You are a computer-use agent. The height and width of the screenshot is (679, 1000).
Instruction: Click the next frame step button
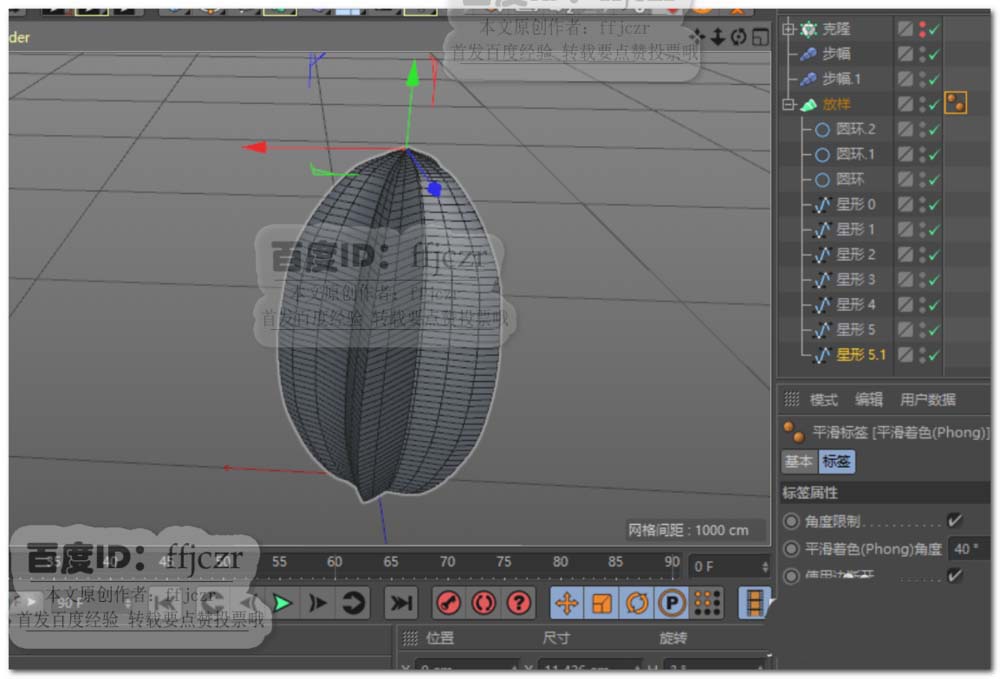[317, 602]
